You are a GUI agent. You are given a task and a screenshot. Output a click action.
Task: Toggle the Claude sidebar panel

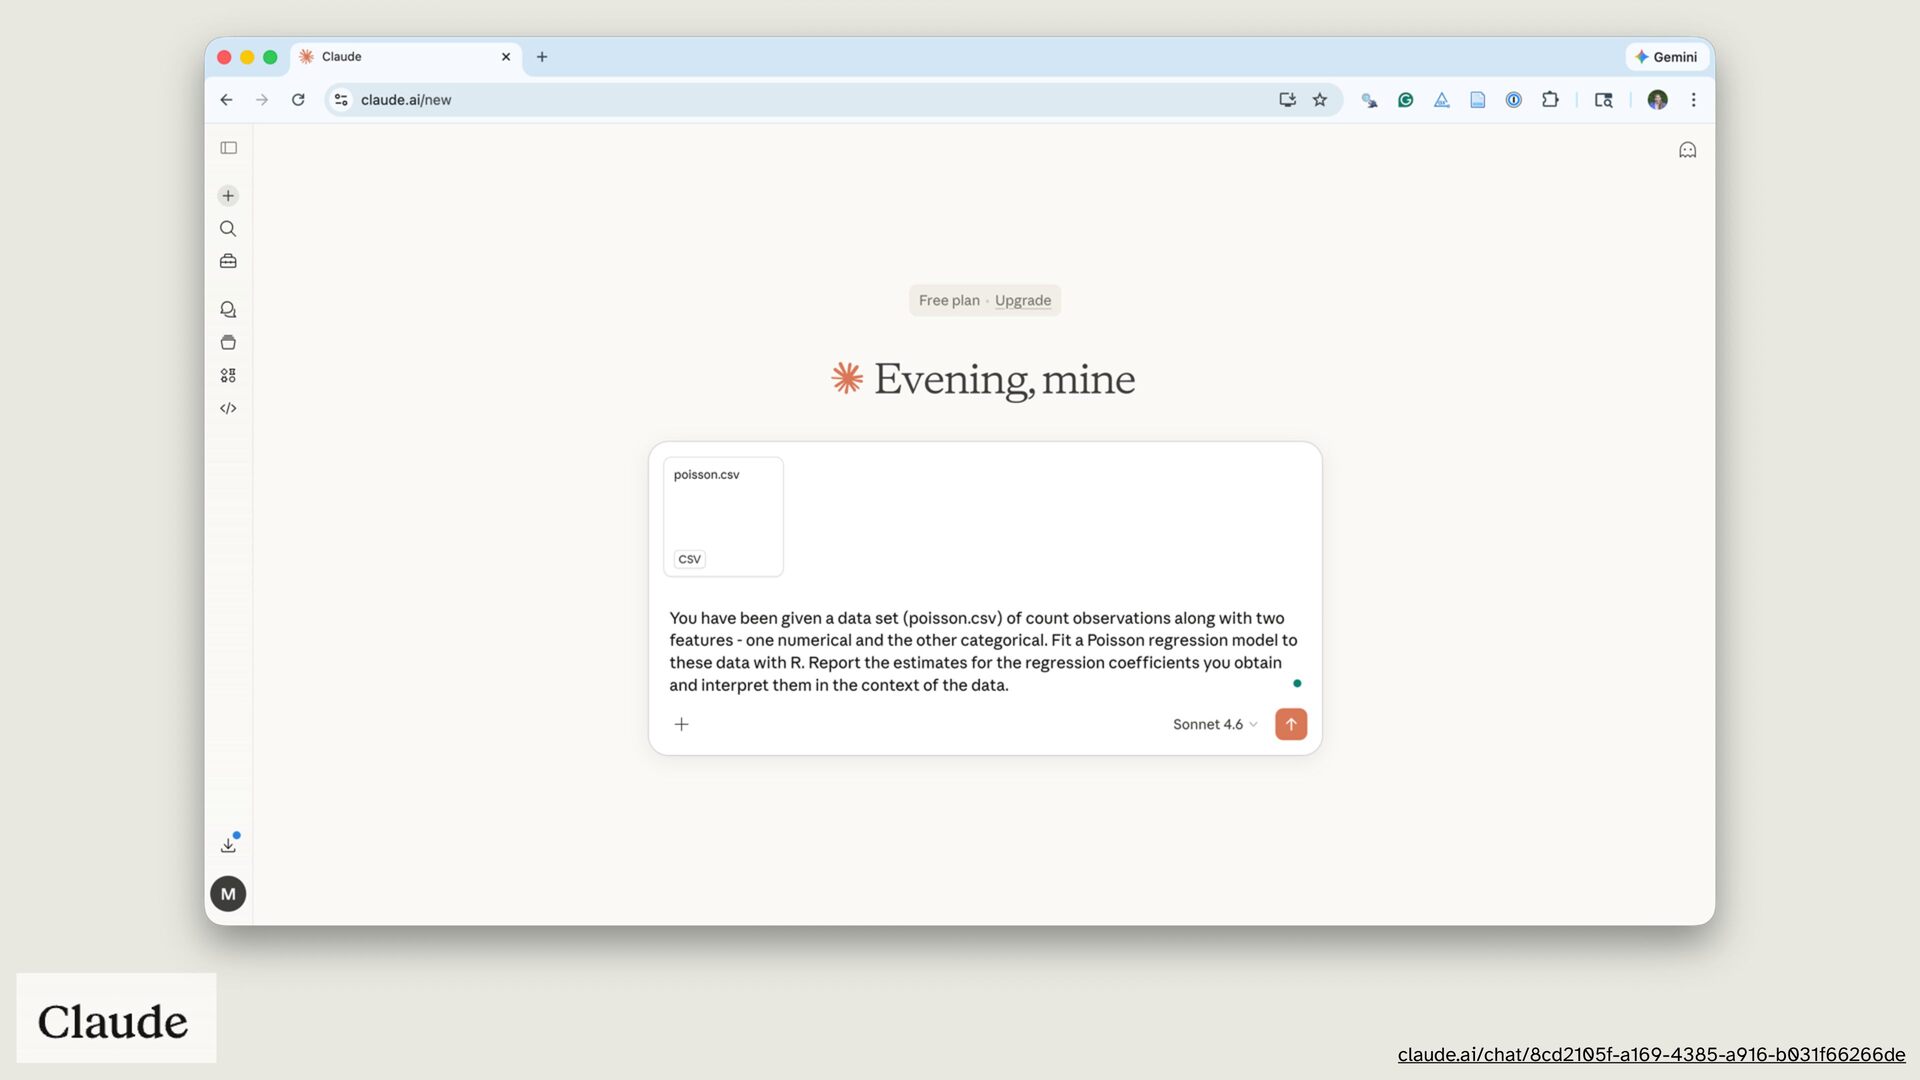coord(228,148)
